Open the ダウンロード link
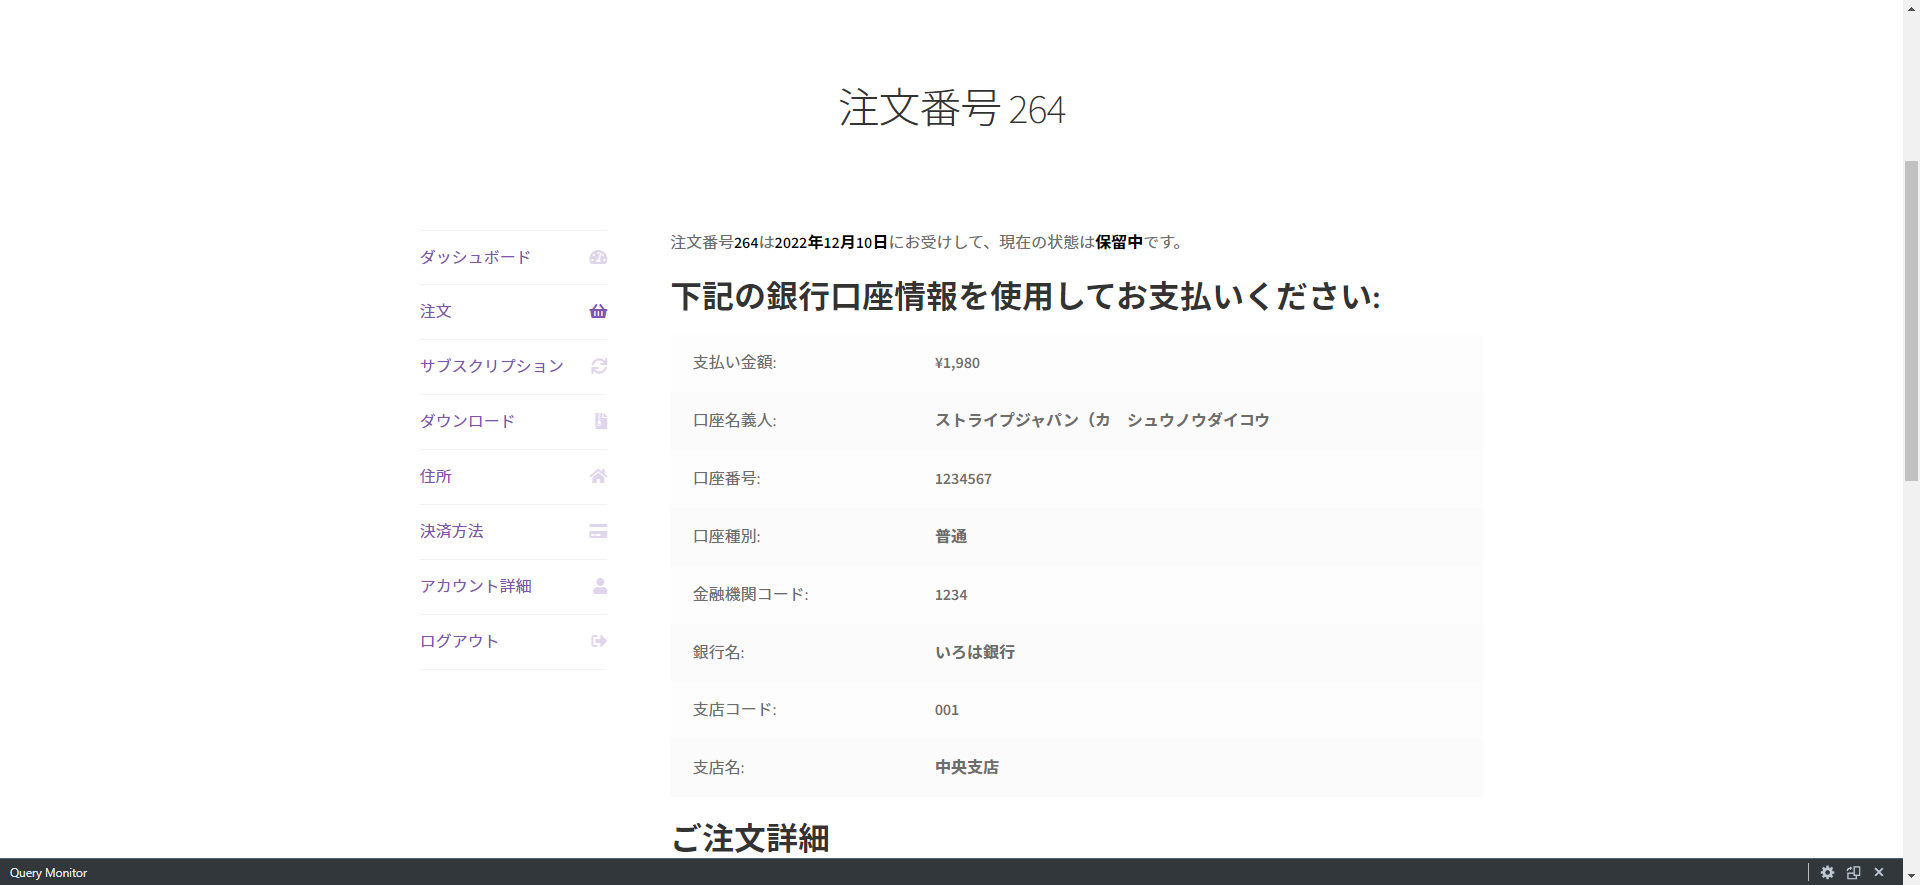This screenshot has height=885, width=1920. (467, 421)
